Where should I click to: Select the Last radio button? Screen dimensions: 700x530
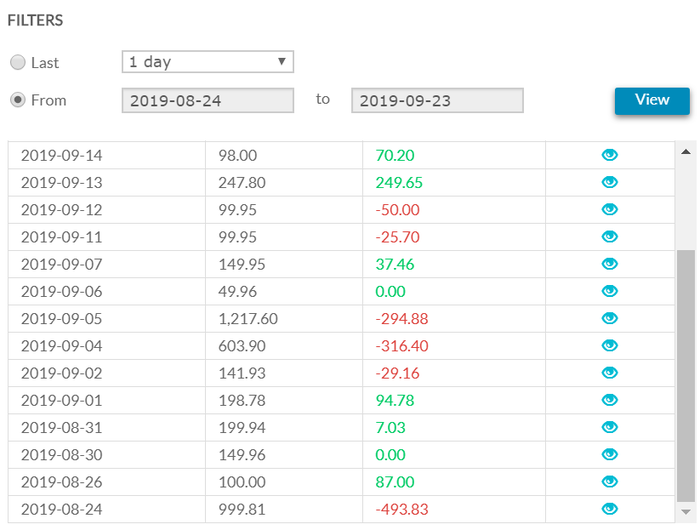[18, 63]
